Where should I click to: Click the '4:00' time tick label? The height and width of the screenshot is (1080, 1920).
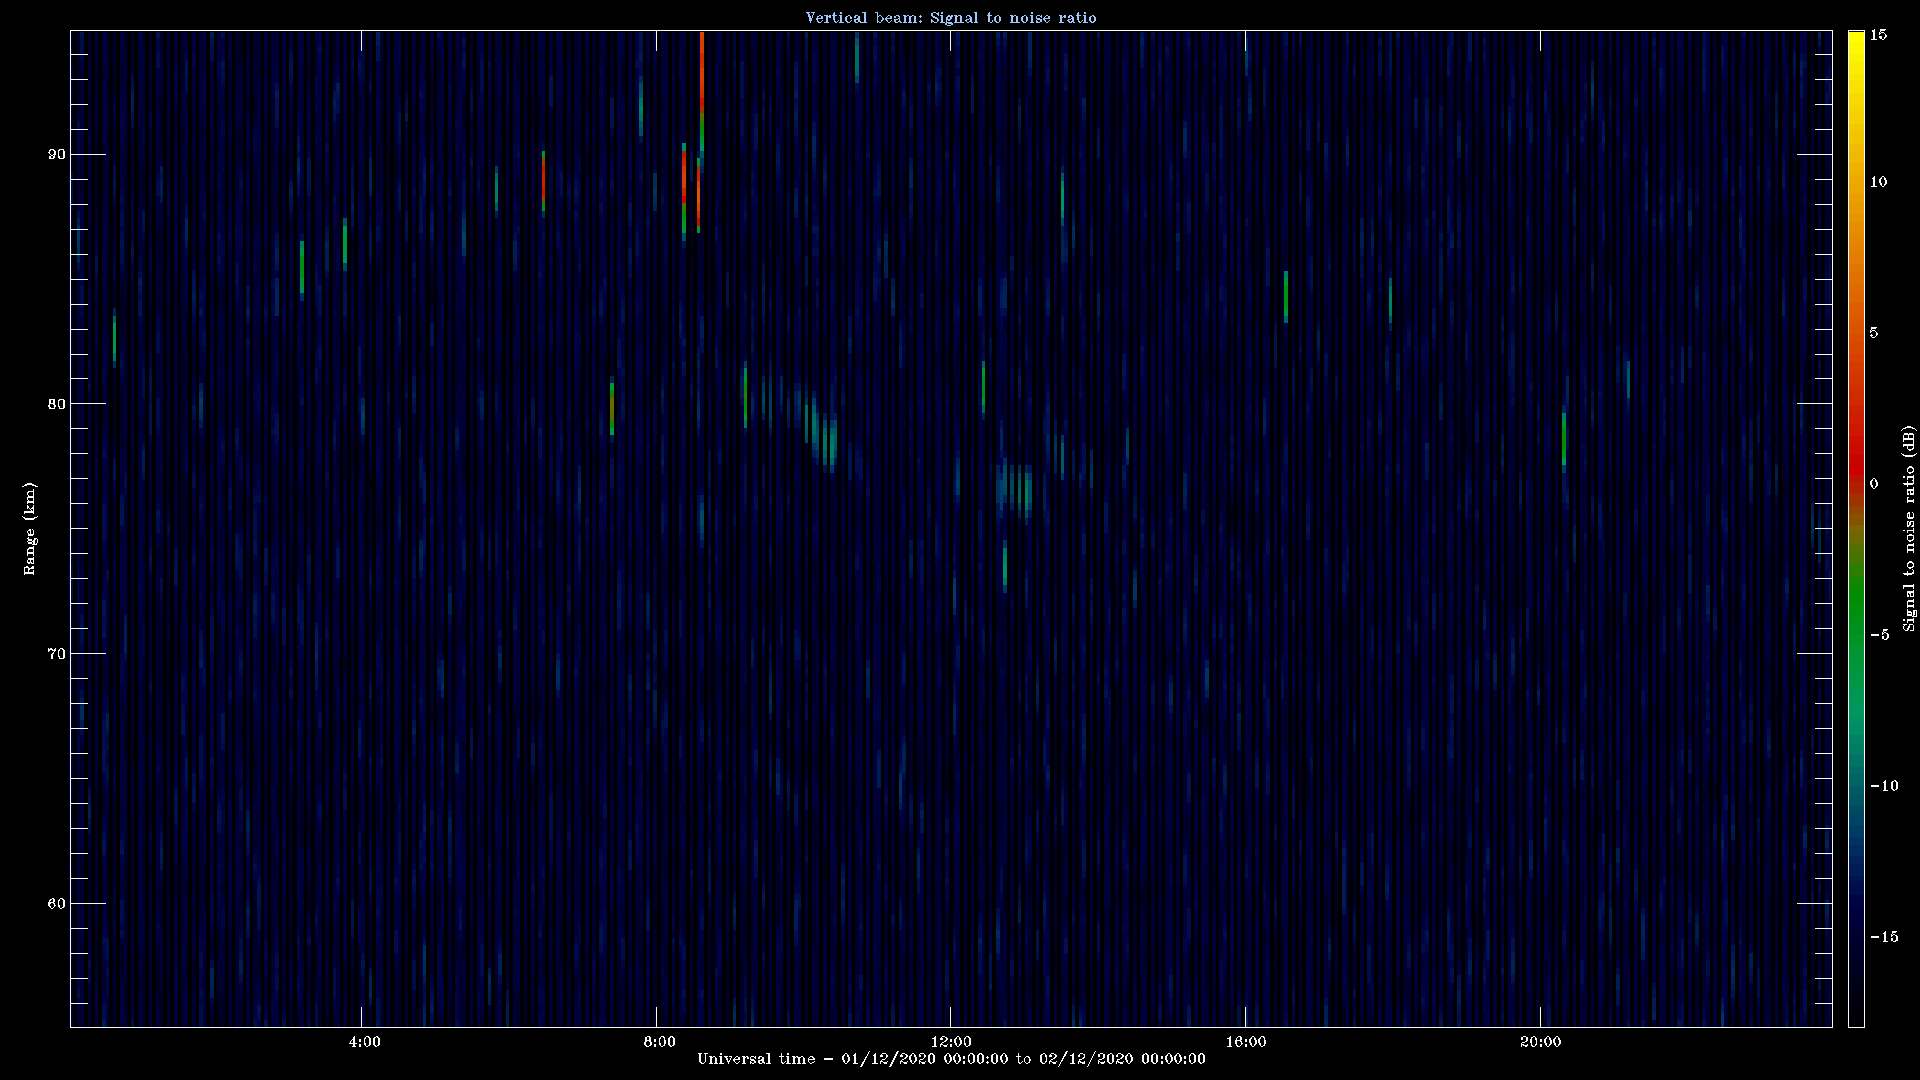point(364,1042)
